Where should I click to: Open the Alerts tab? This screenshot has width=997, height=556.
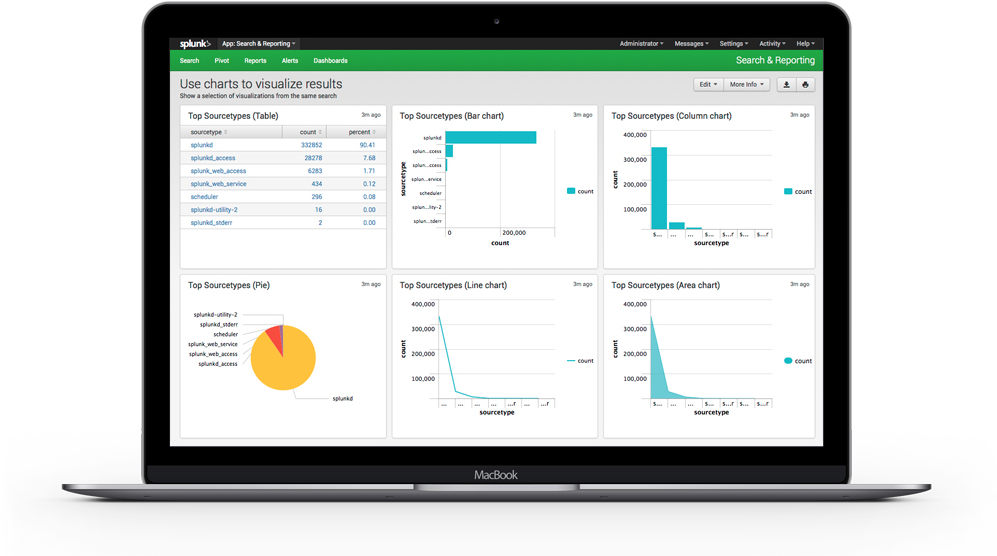[290, 61]
